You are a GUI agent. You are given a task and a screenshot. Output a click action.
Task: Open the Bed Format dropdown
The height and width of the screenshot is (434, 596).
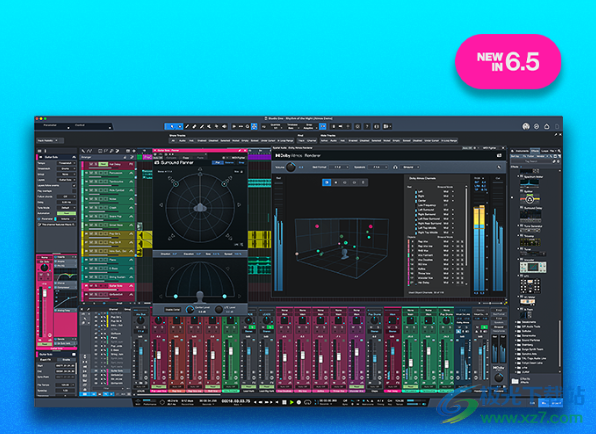[339, 167]
